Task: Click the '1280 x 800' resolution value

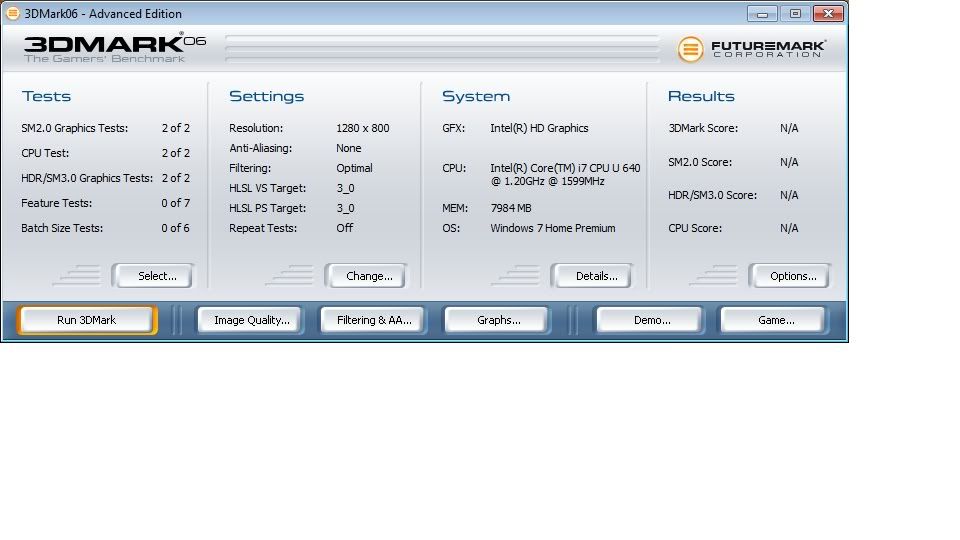Action: click(362, 128)
